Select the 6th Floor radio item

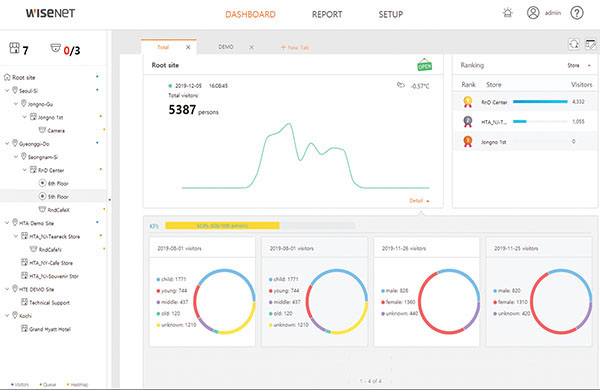coord(54,183)
